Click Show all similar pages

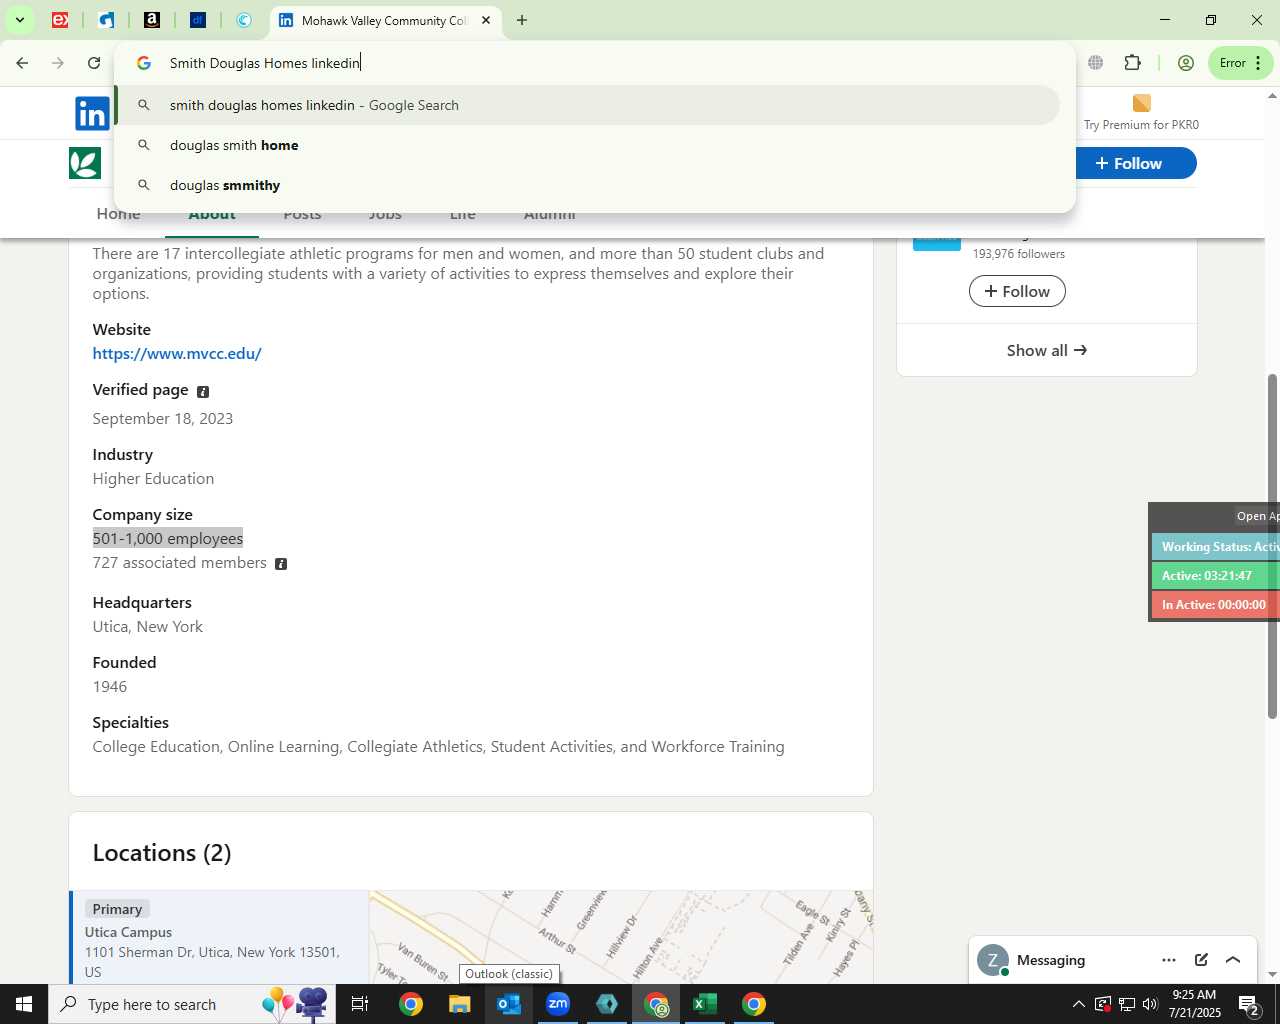coord(1047,350)
